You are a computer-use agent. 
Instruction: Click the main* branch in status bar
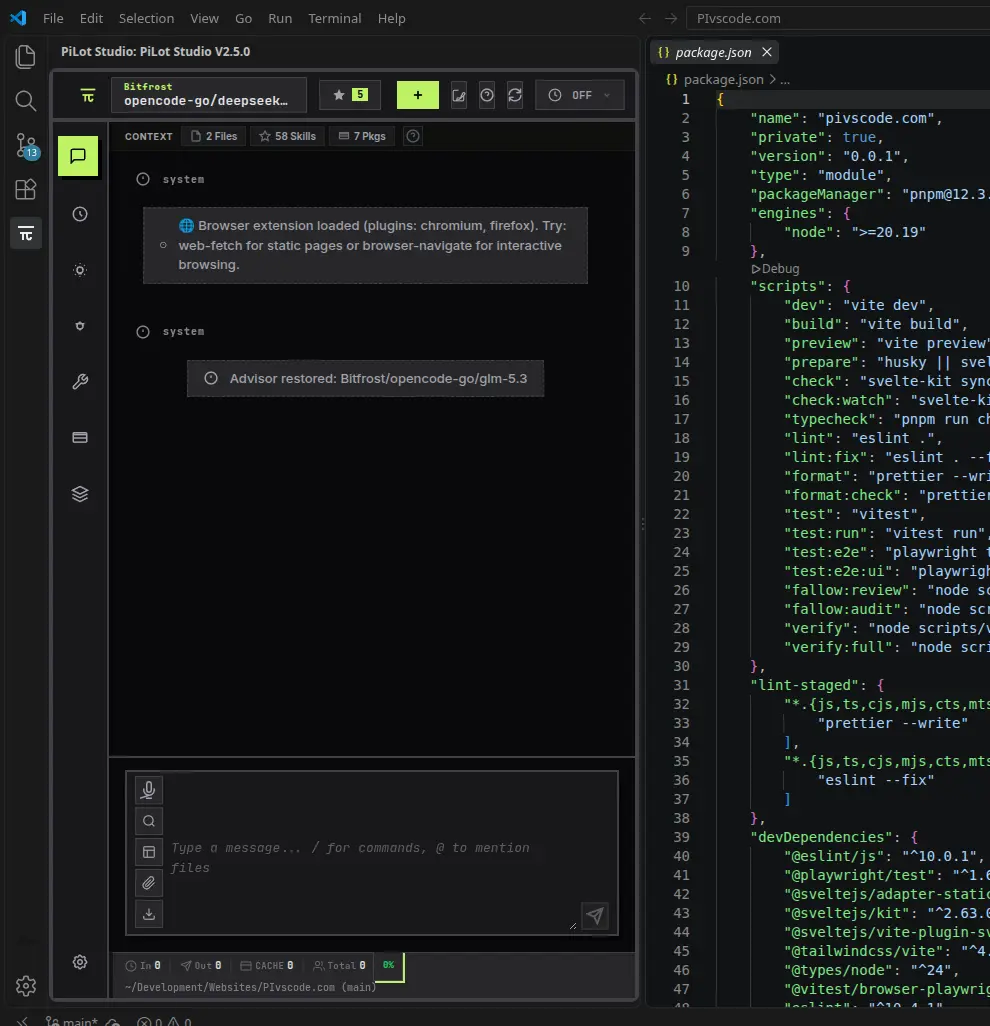point(71,1021)
